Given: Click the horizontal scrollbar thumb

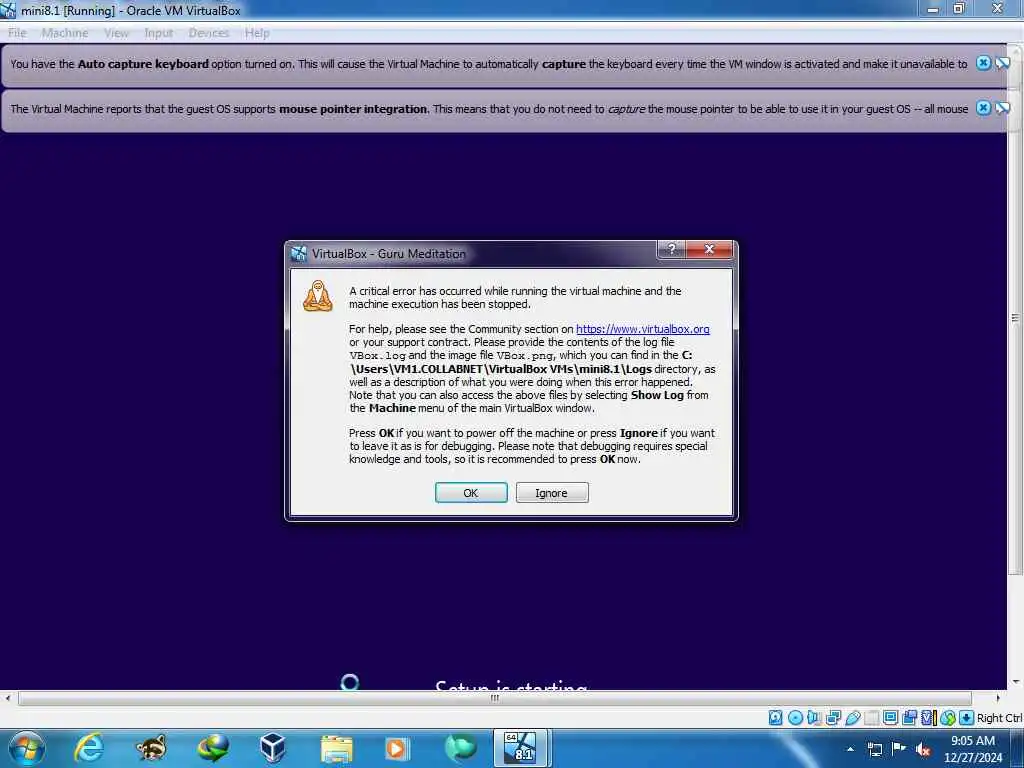Looking at the screenshot, I should pos(494,698).
